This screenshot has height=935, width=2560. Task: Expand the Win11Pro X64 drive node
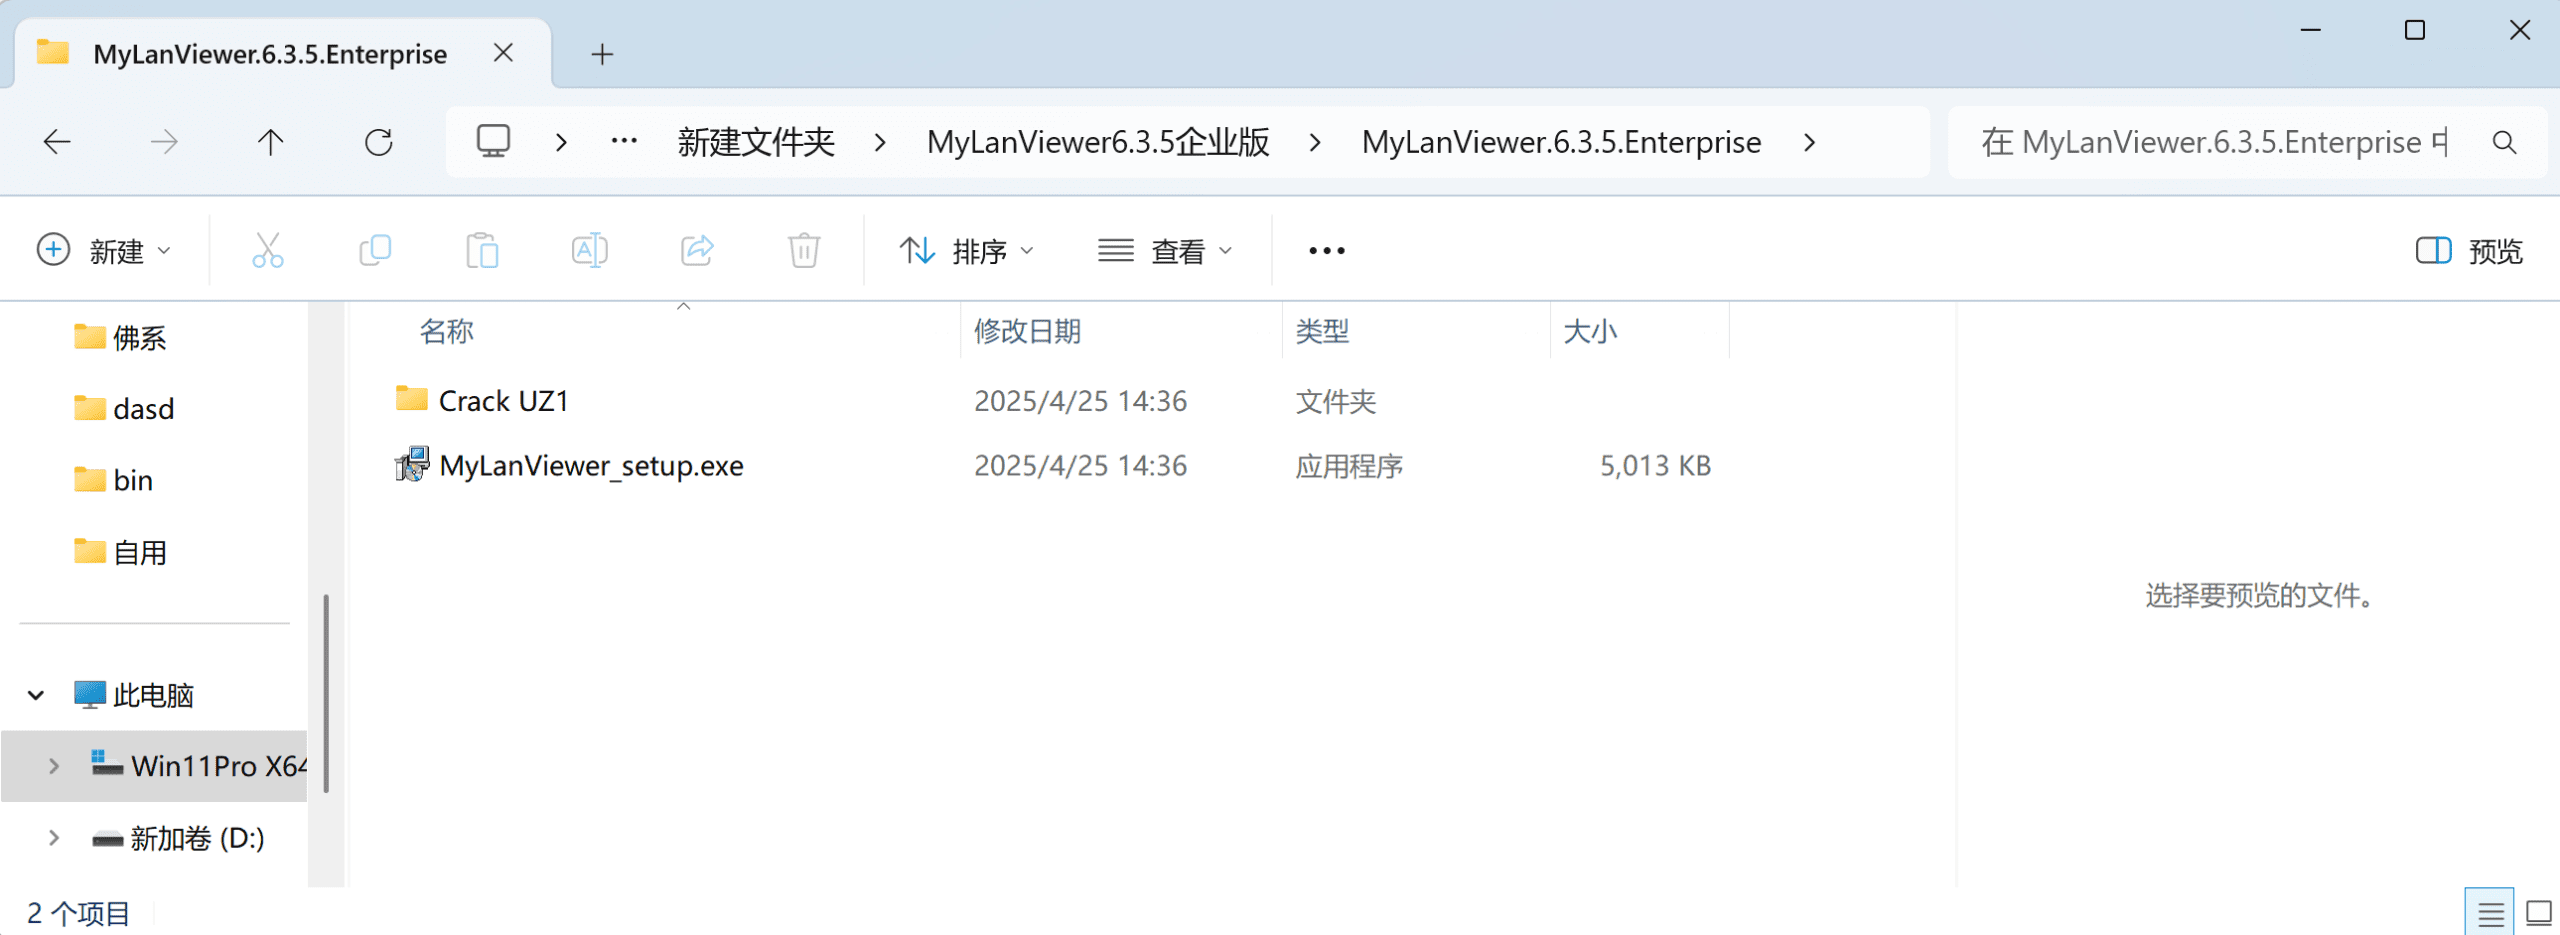(54, 766)
